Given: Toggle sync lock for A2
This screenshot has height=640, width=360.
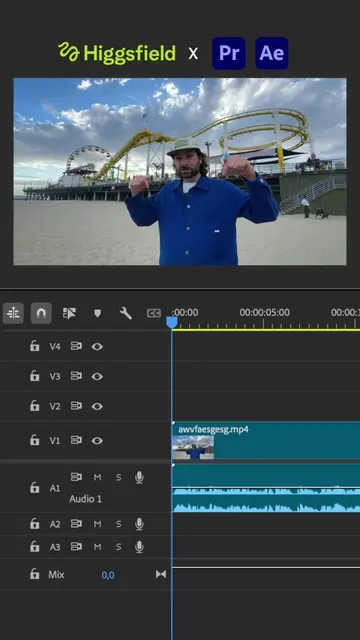Looking at the screenshot, I should tap(76, 524).
